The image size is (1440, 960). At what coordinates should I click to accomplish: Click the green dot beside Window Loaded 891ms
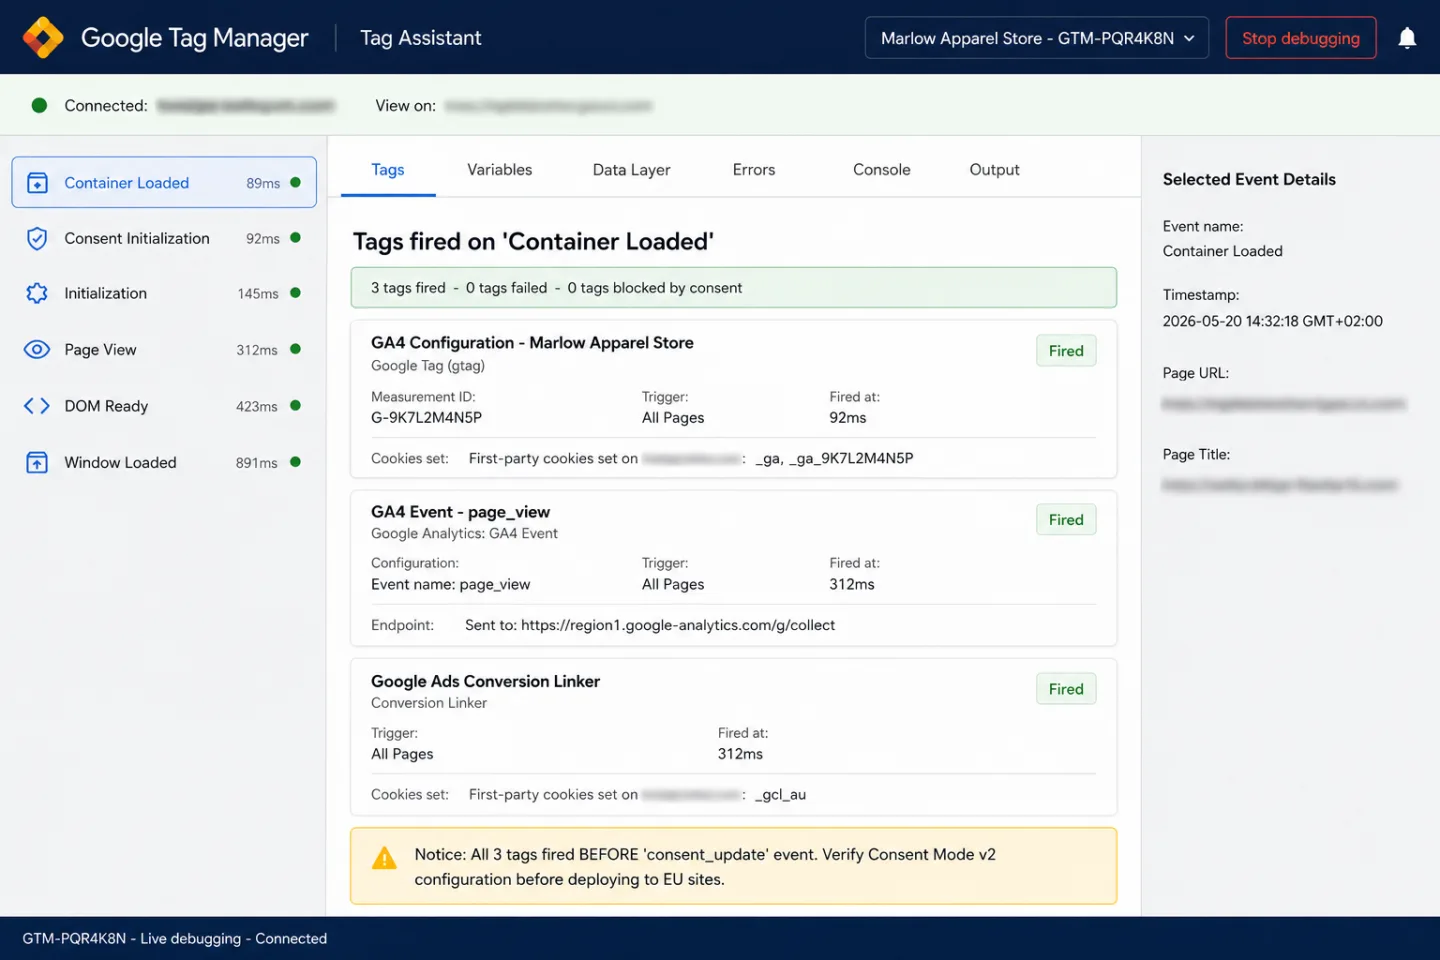295,462
